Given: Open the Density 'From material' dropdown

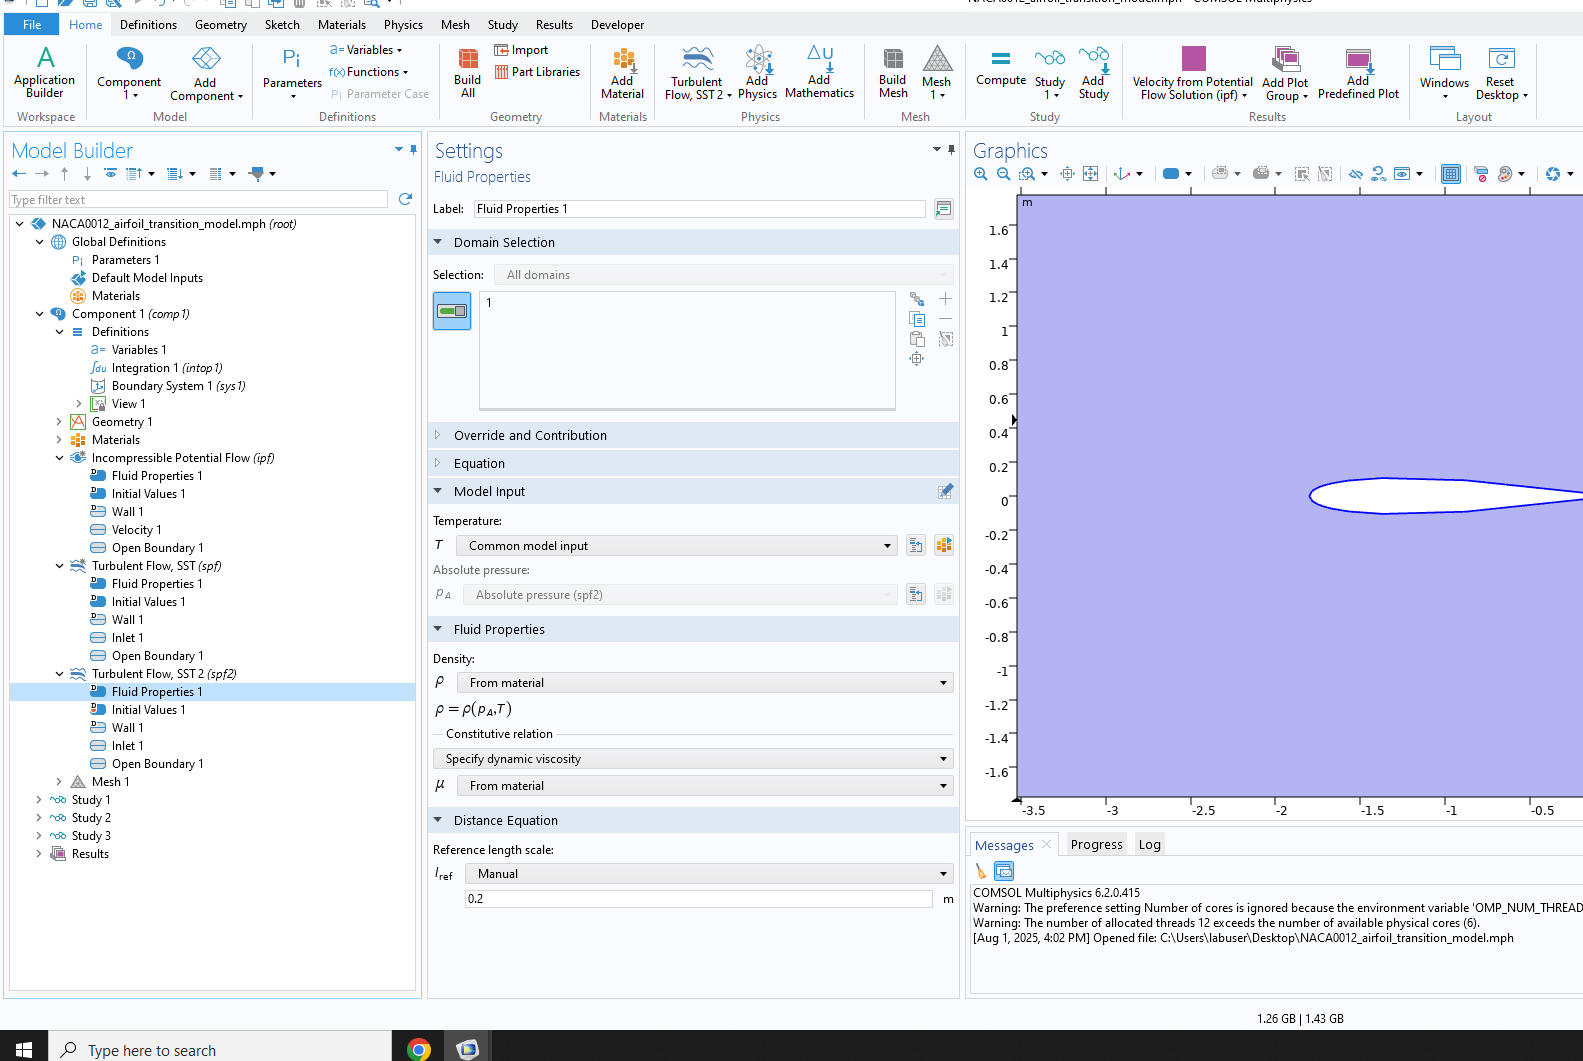Looking at the screenshot, I should pos(704,683).
